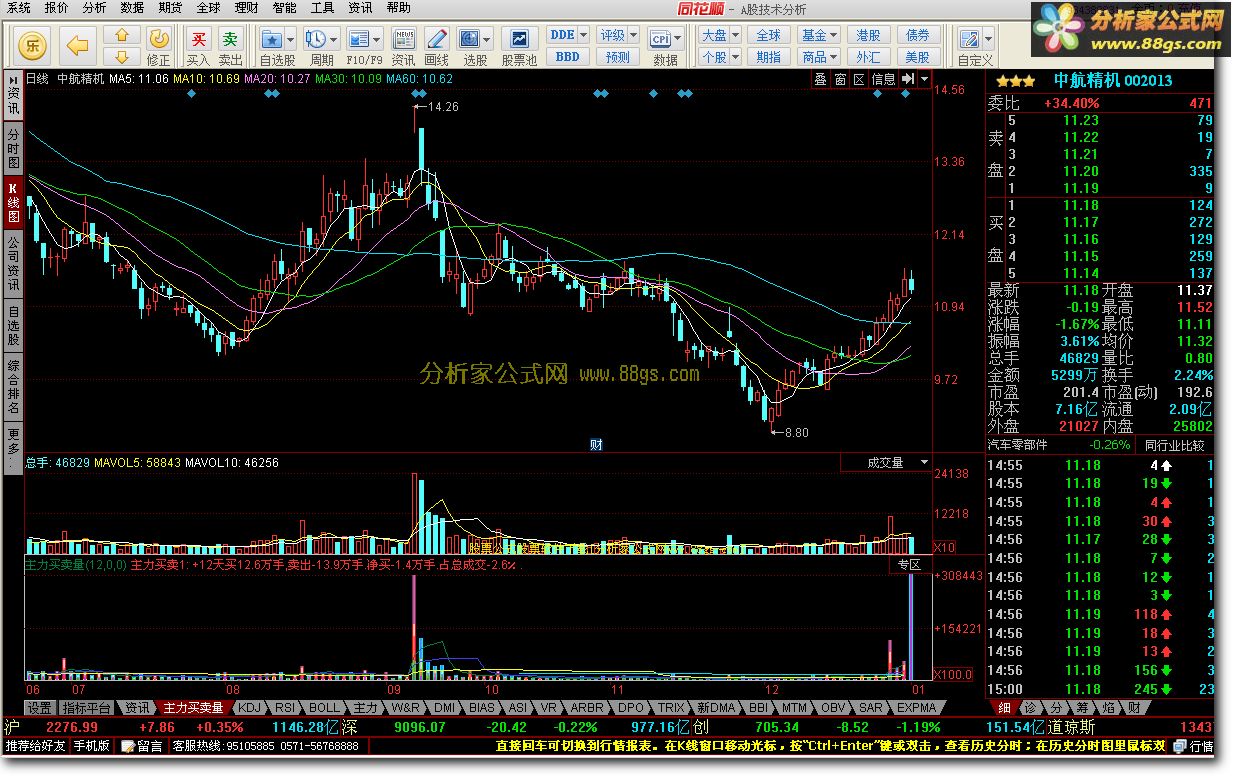Viewport: 1233px width, 776px height.
Task: Click the 留言 message icon
Action: (x=142, y=746)
